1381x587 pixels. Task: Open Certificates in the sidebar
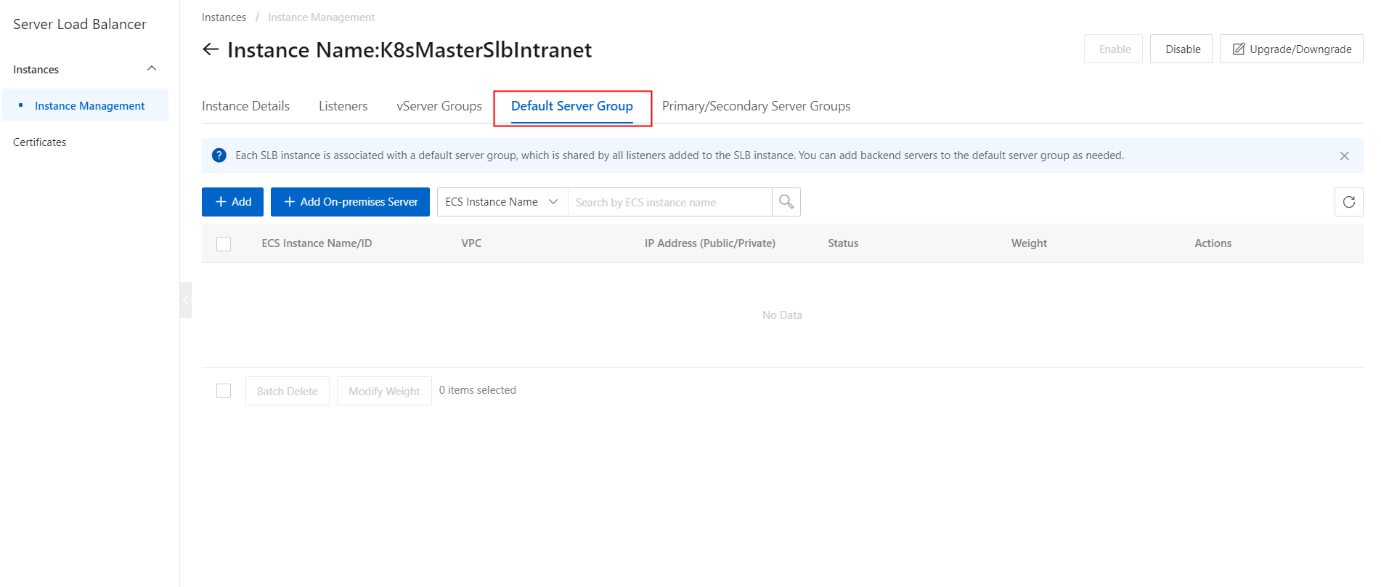(40, 142)
